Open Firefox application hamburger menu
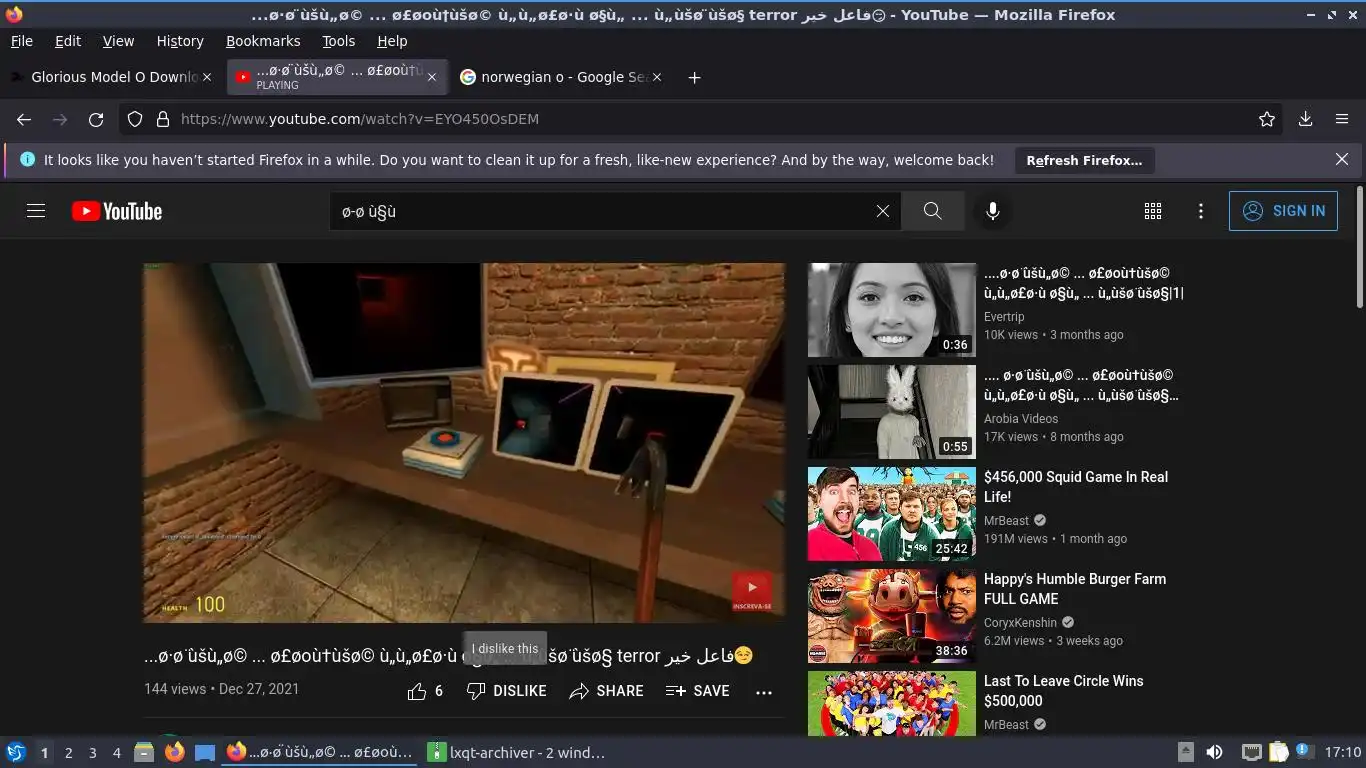Screen dimensions: 1366x768 point(1342,119)
